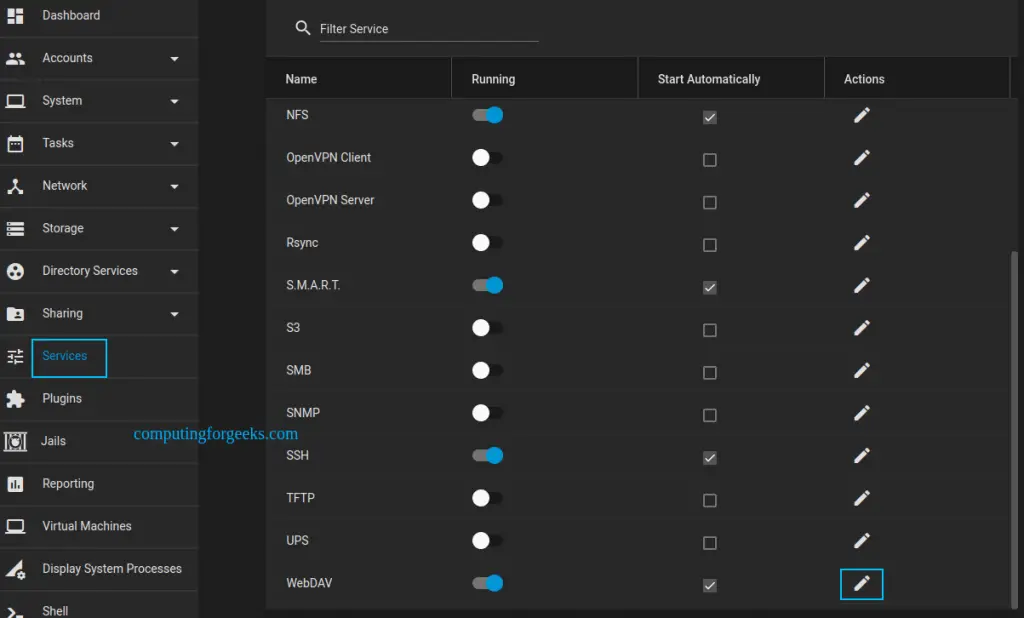Click the Tasks calendar icon

pos(15,144)
